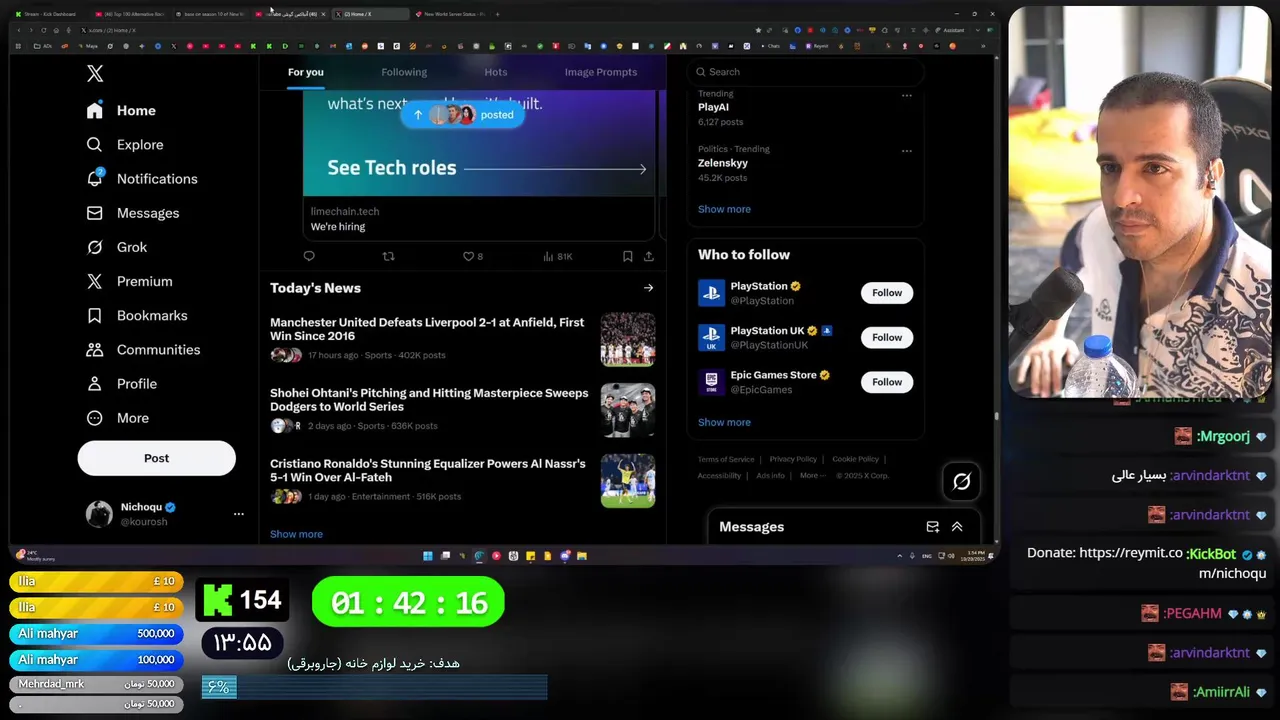Open the PlayAI trending topic
Screen dimensions: 1280x720
[x=713, y=107]
